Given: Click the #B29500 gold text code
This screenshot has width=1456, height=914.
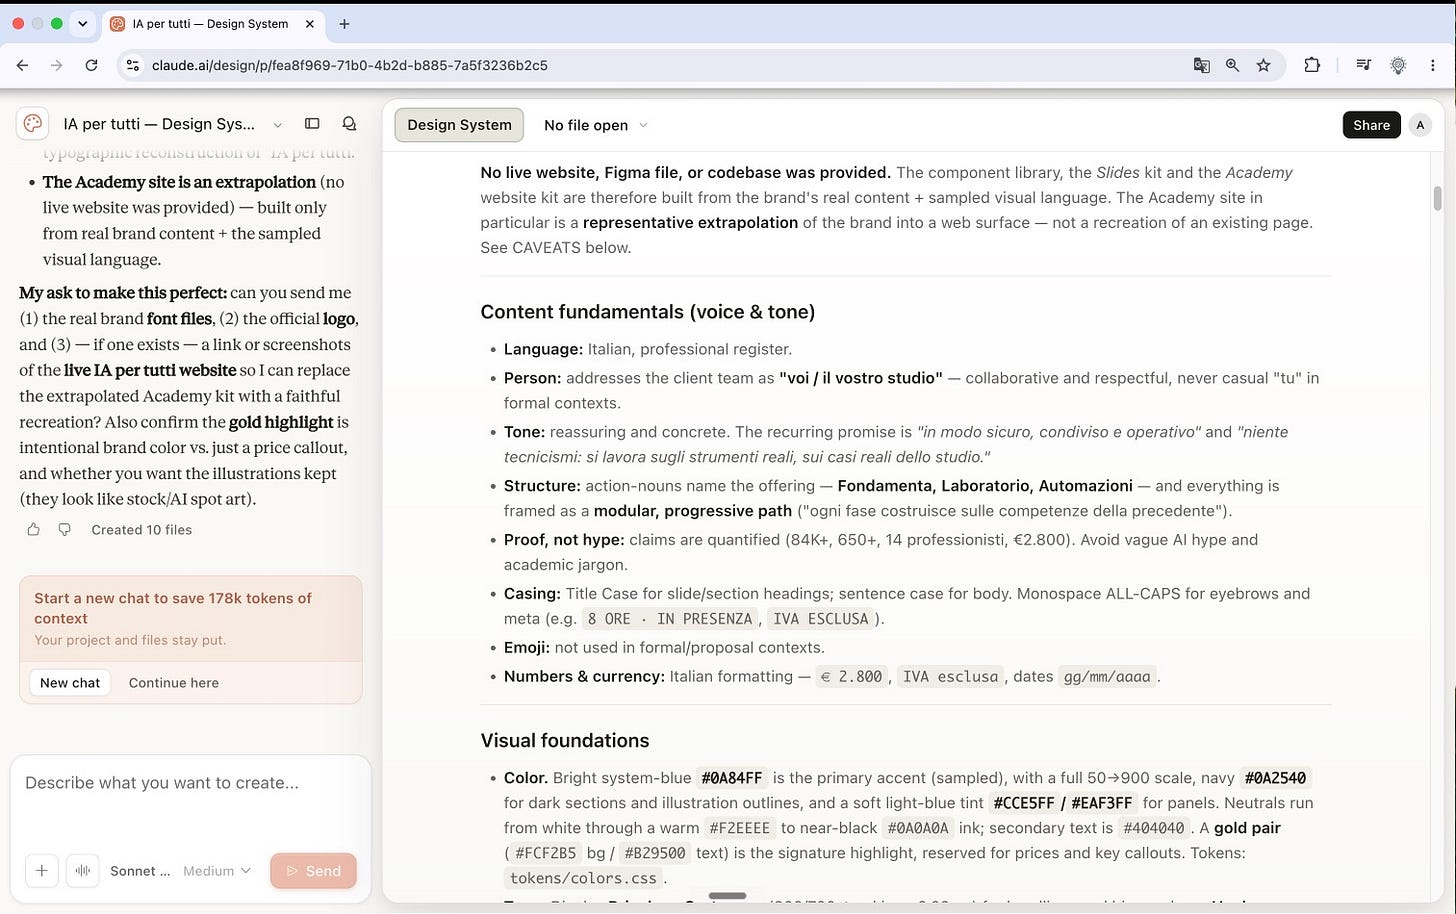Looking at the screenshot, I should (x=655, y=853).
